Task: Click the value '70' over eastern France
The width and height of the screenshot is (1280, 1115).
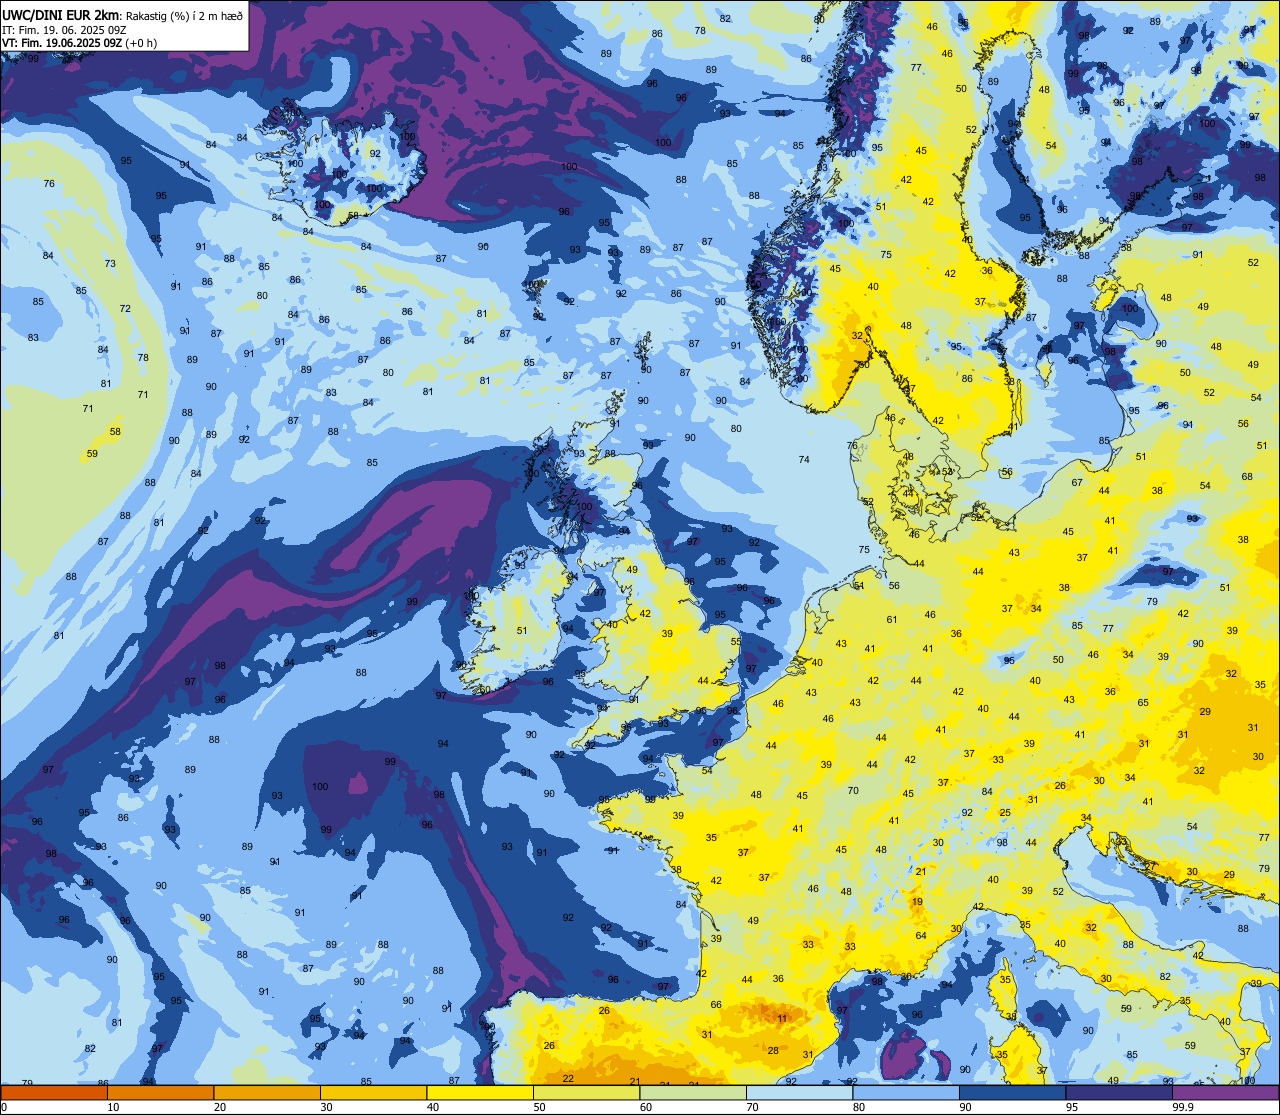Action: click(x=853, y=790)
